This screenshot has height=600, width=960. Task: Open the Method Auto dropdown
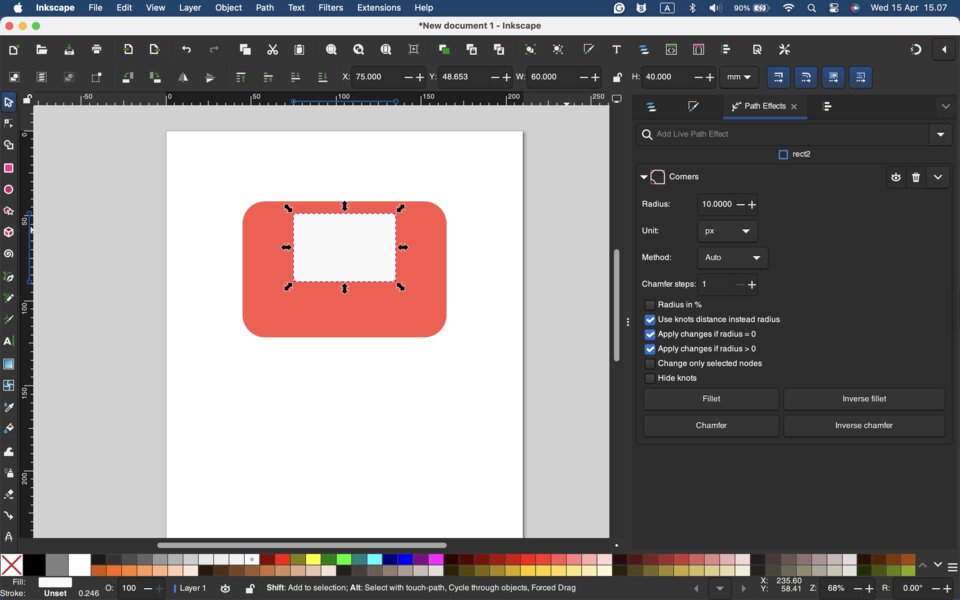732,258
